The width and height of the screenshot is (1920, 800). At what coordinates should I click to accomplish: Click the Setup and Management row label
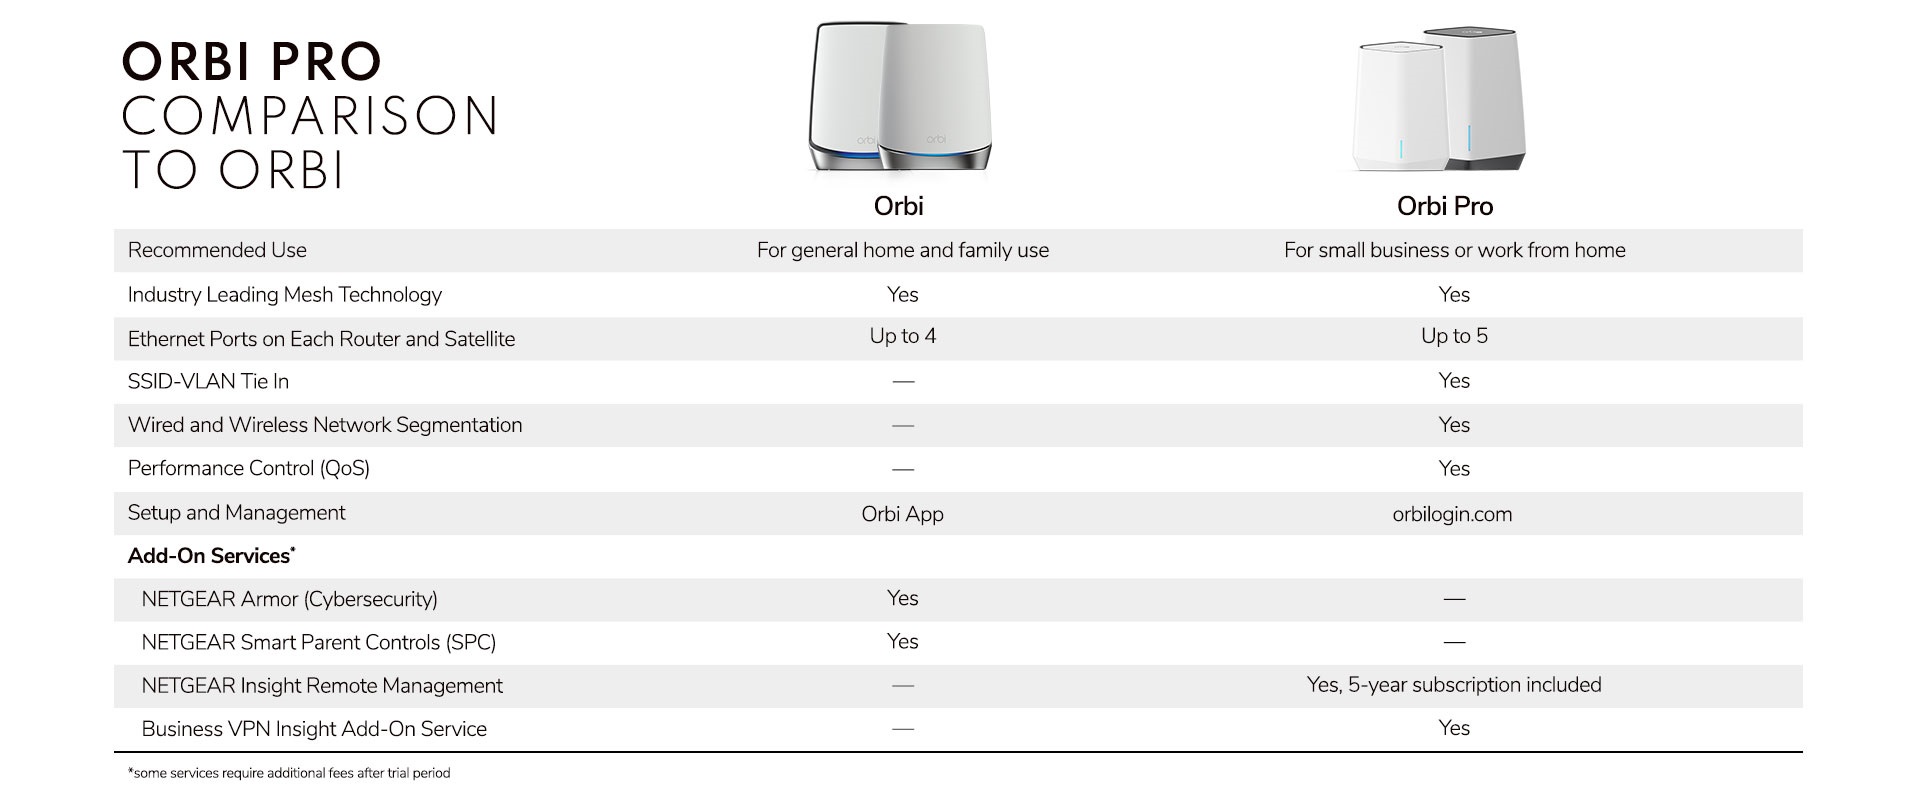pyautogui.click(x=236, y=513)
